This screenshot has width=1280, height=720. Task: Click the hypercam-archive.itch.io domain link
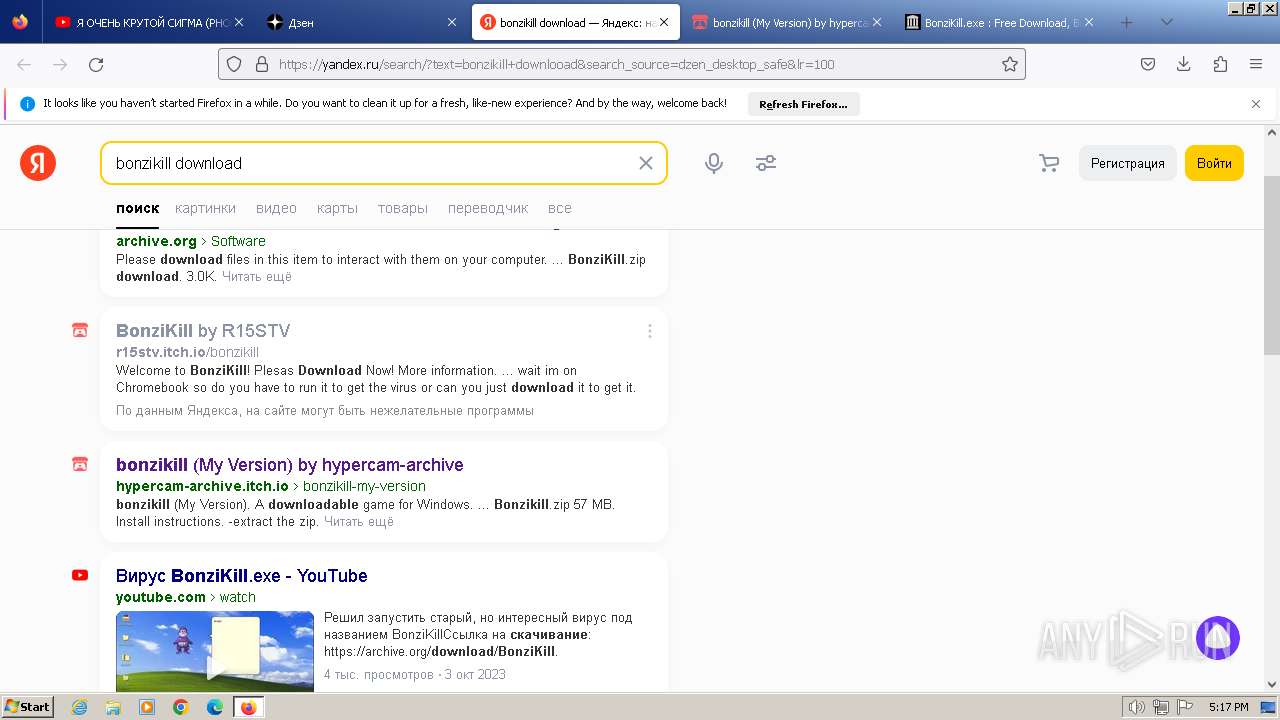202,486
